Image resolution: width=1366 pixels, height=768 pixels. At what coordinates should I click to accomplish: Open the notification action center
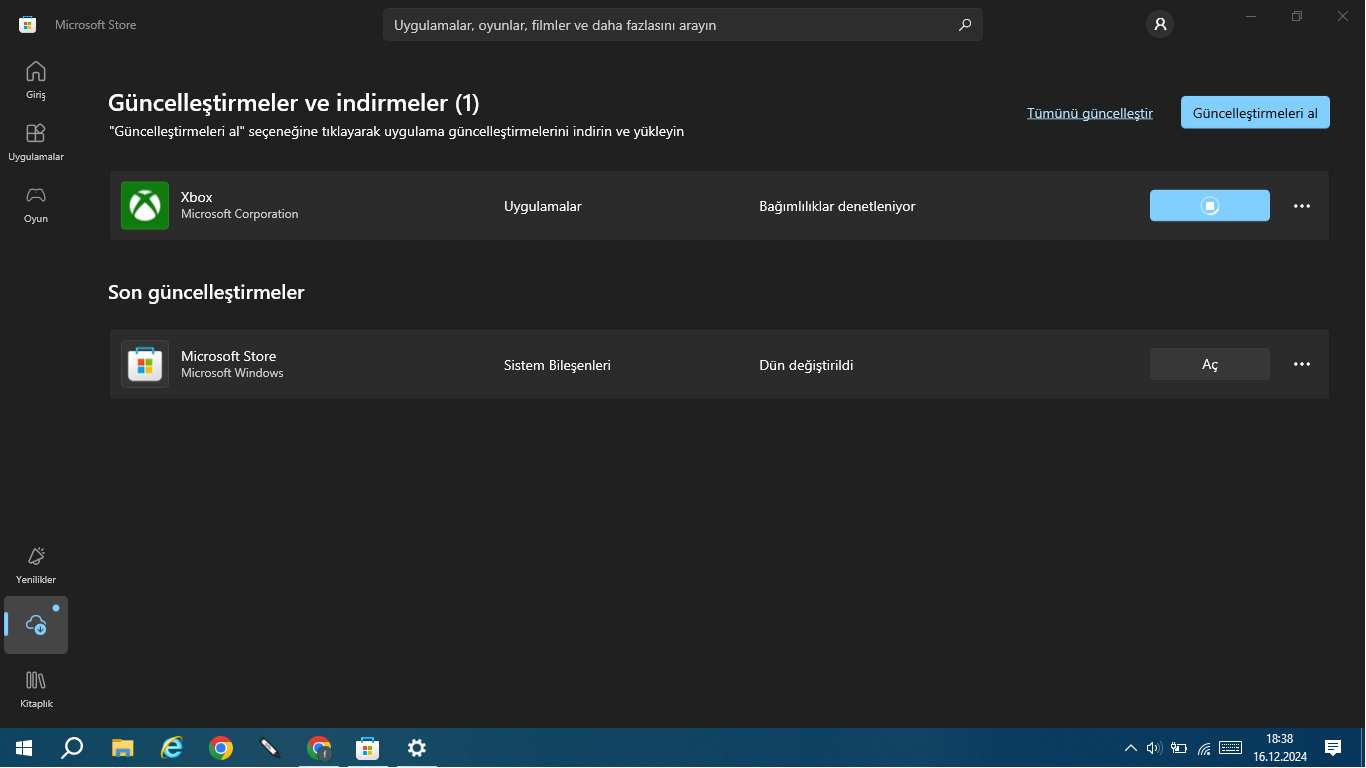(1333, 748)
